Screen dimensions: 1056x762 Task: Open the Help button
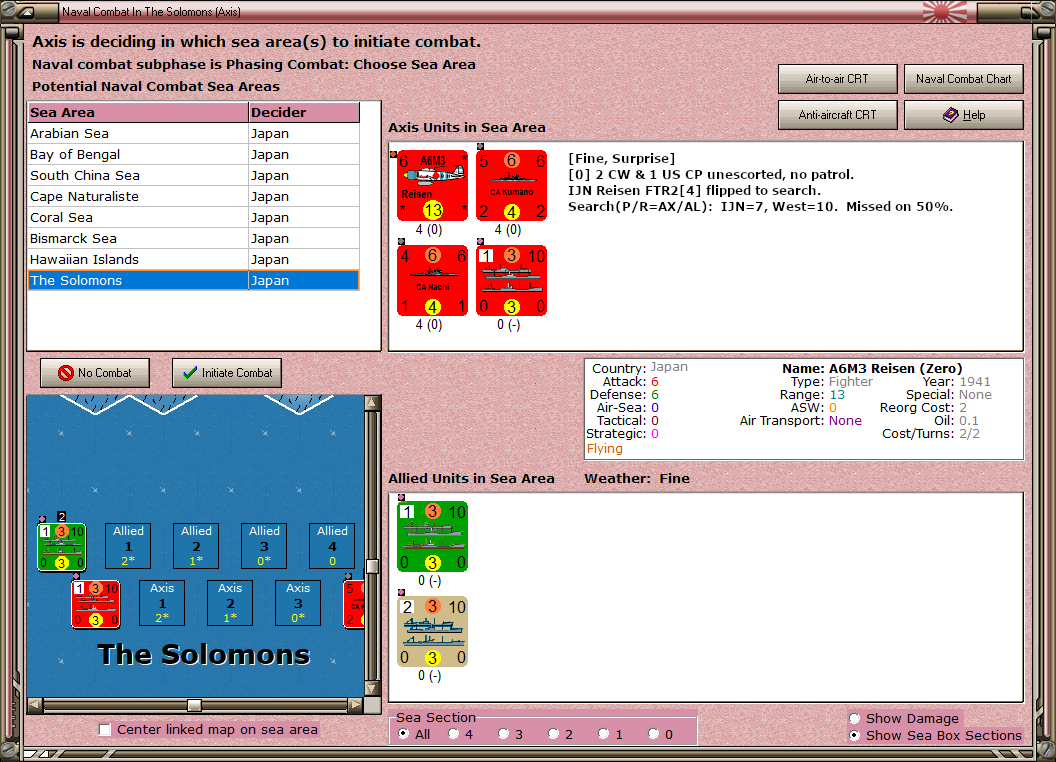click(x=963, y=115)
